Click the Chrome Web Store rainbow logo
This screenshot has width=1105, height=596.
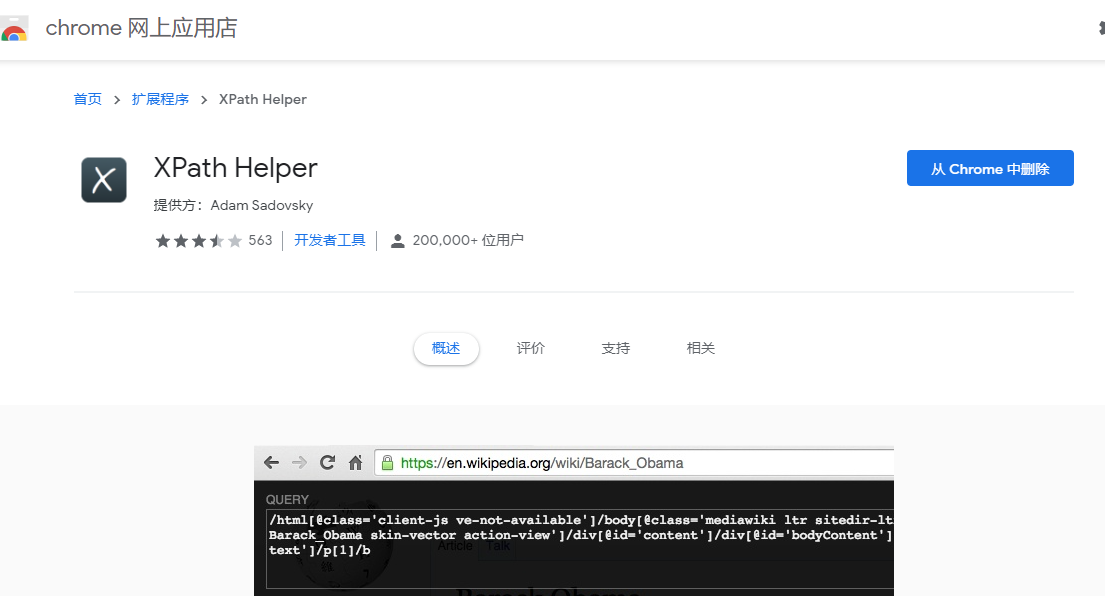(13, 29)
